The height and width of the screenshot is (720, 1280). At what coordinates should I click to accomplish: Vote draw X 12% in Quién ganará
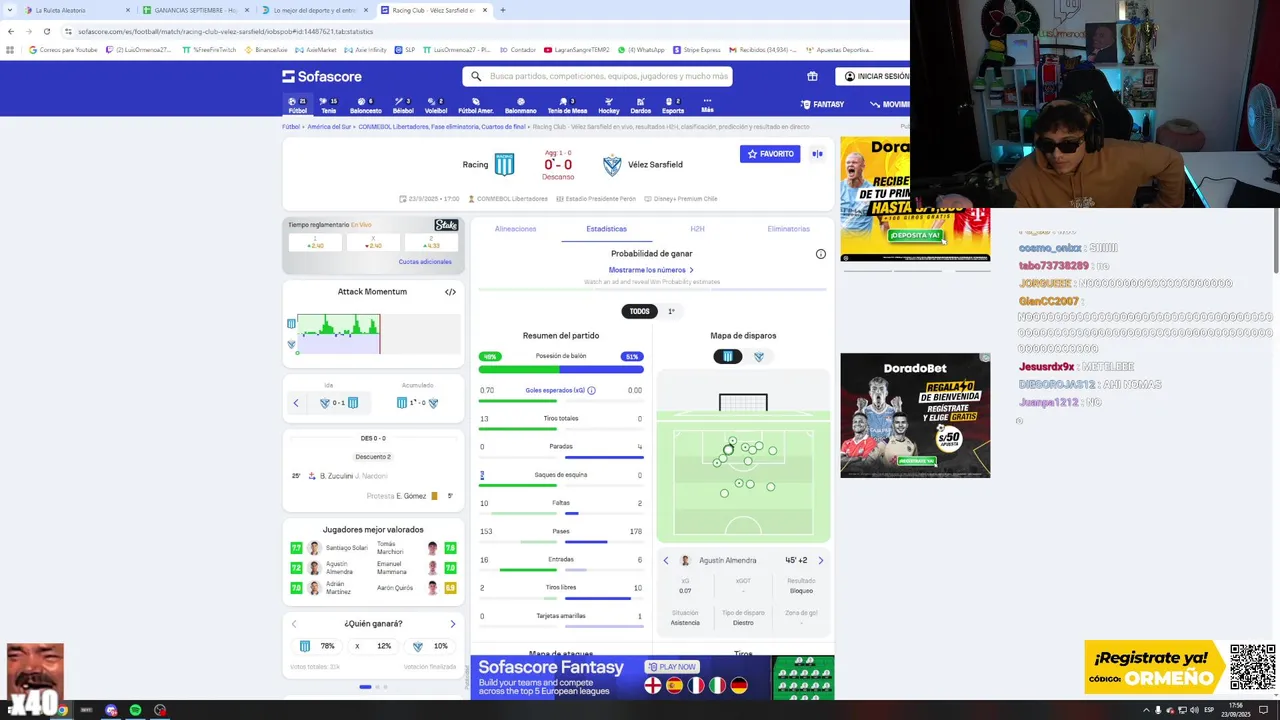(x=374, y=646)
